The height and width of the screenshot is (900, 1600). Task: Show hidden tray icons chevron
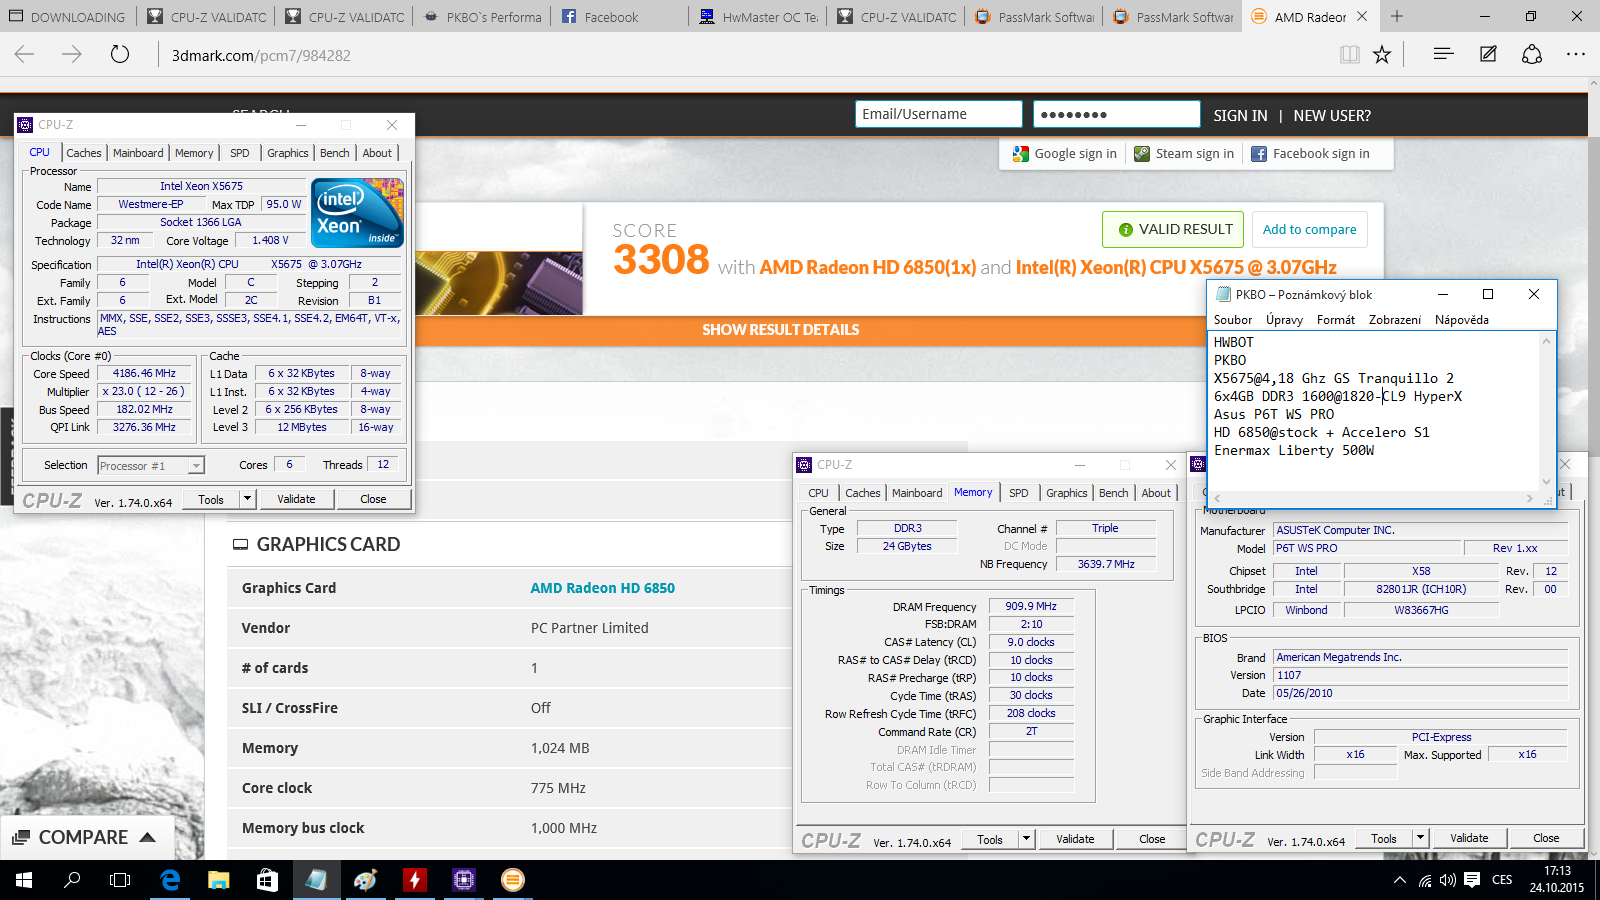(x=1399, y=880)
